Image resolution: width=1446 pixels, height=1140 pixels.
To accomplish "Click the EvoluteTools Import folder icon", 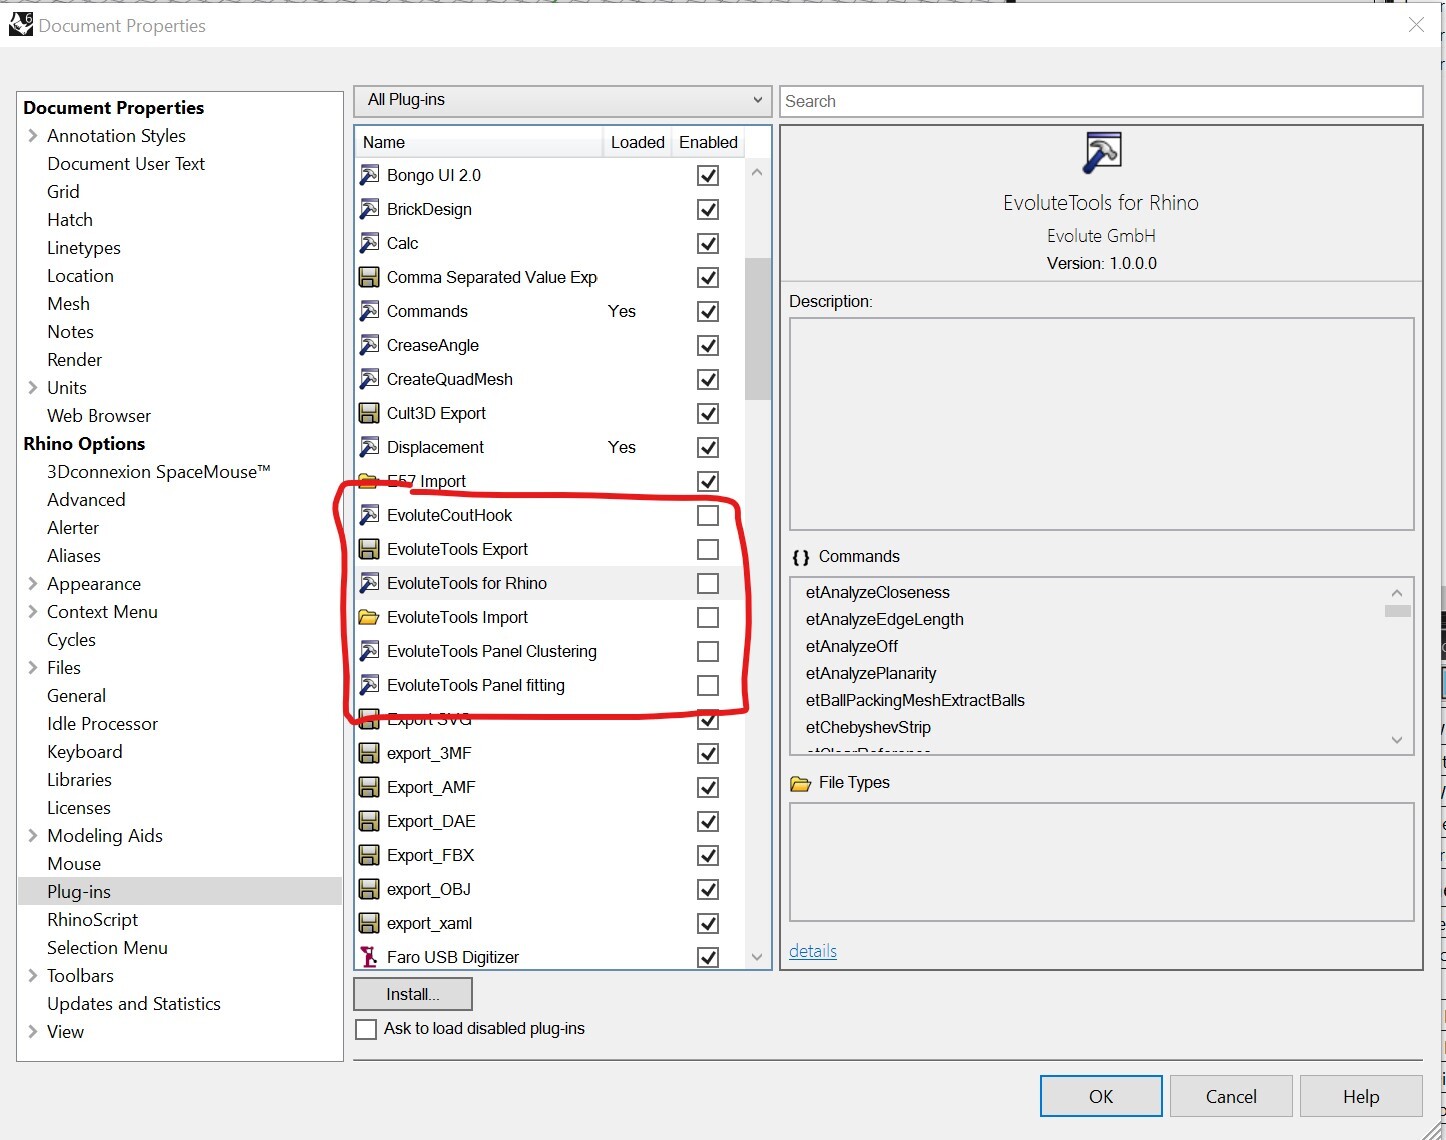I will pyautogui.click(x=369, y=617).
